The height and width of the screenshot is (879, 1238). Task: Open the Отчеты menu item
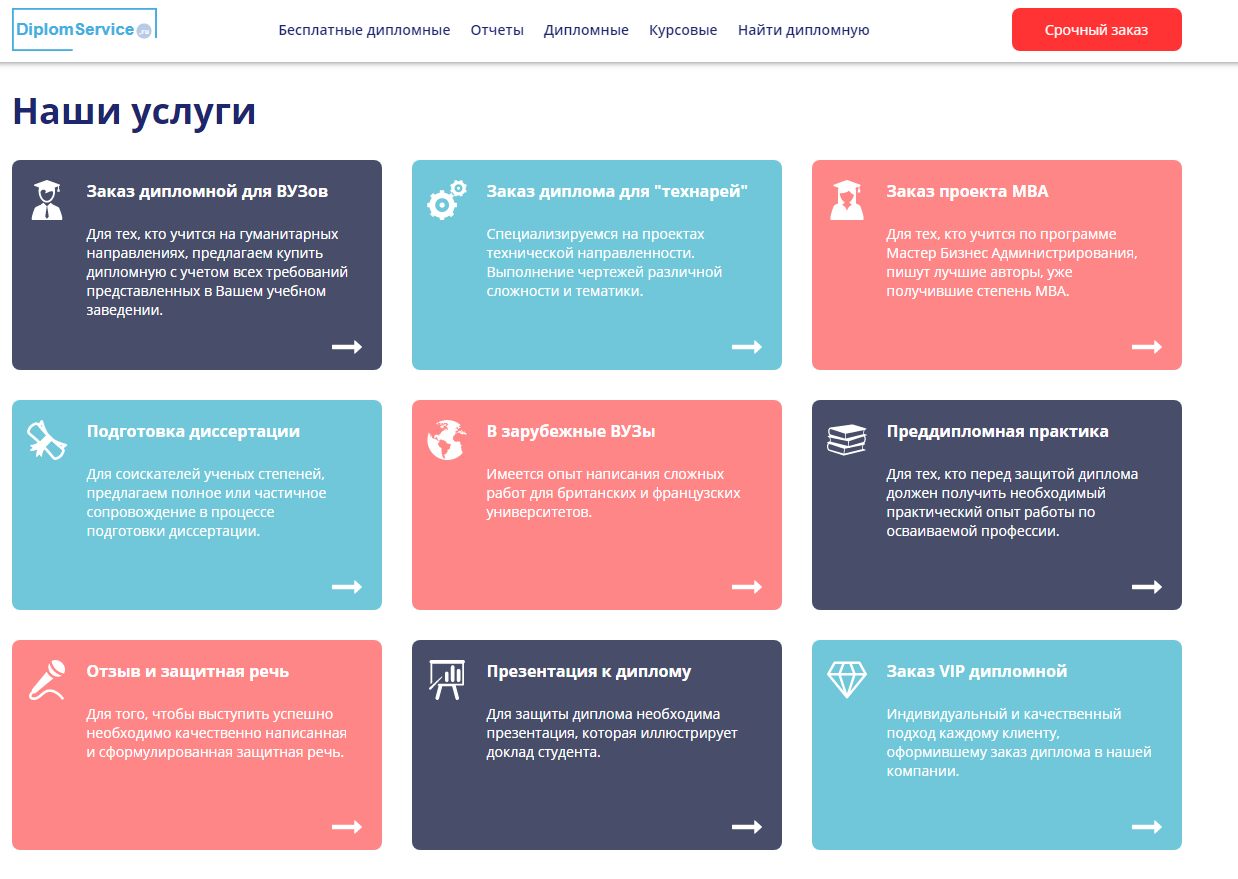click(x=497, y=30)
